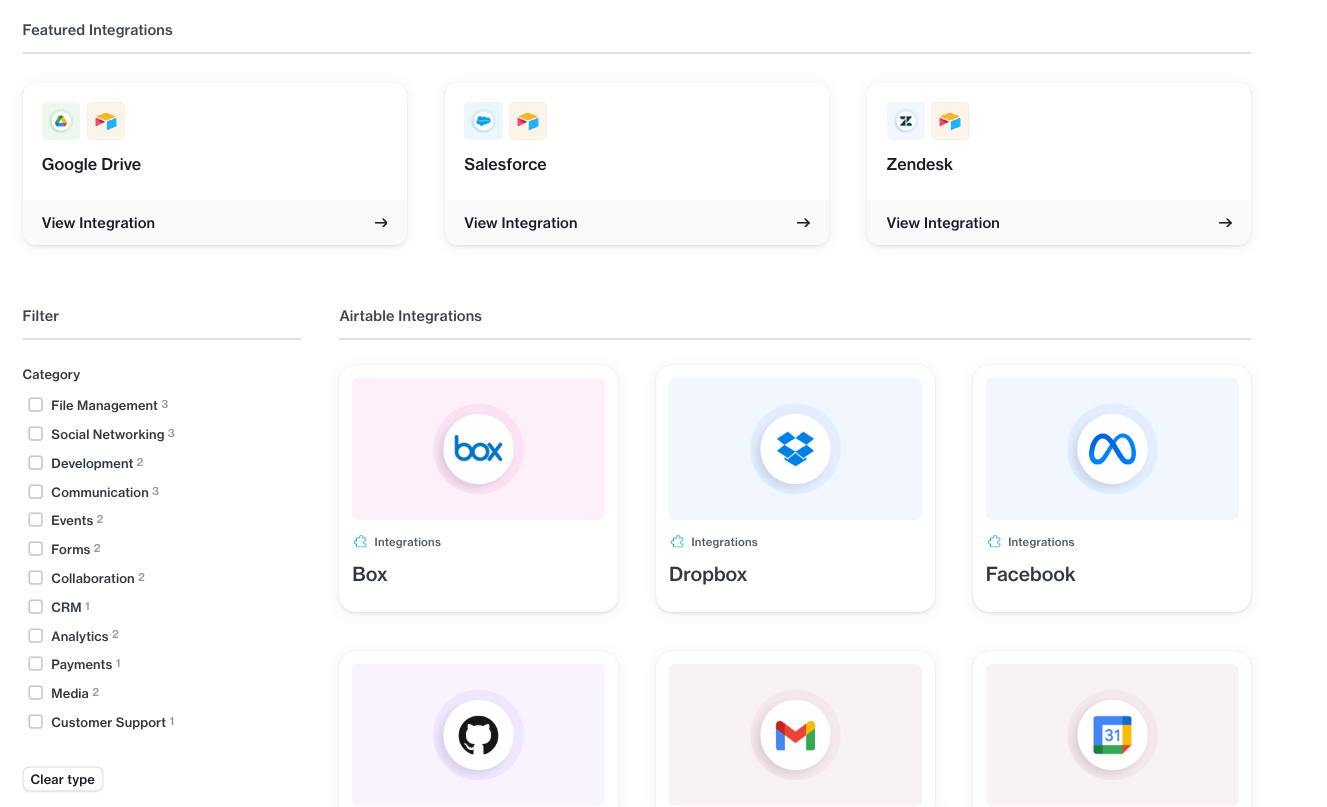Tick the Analytics category checkbox

tap(36, 636)
